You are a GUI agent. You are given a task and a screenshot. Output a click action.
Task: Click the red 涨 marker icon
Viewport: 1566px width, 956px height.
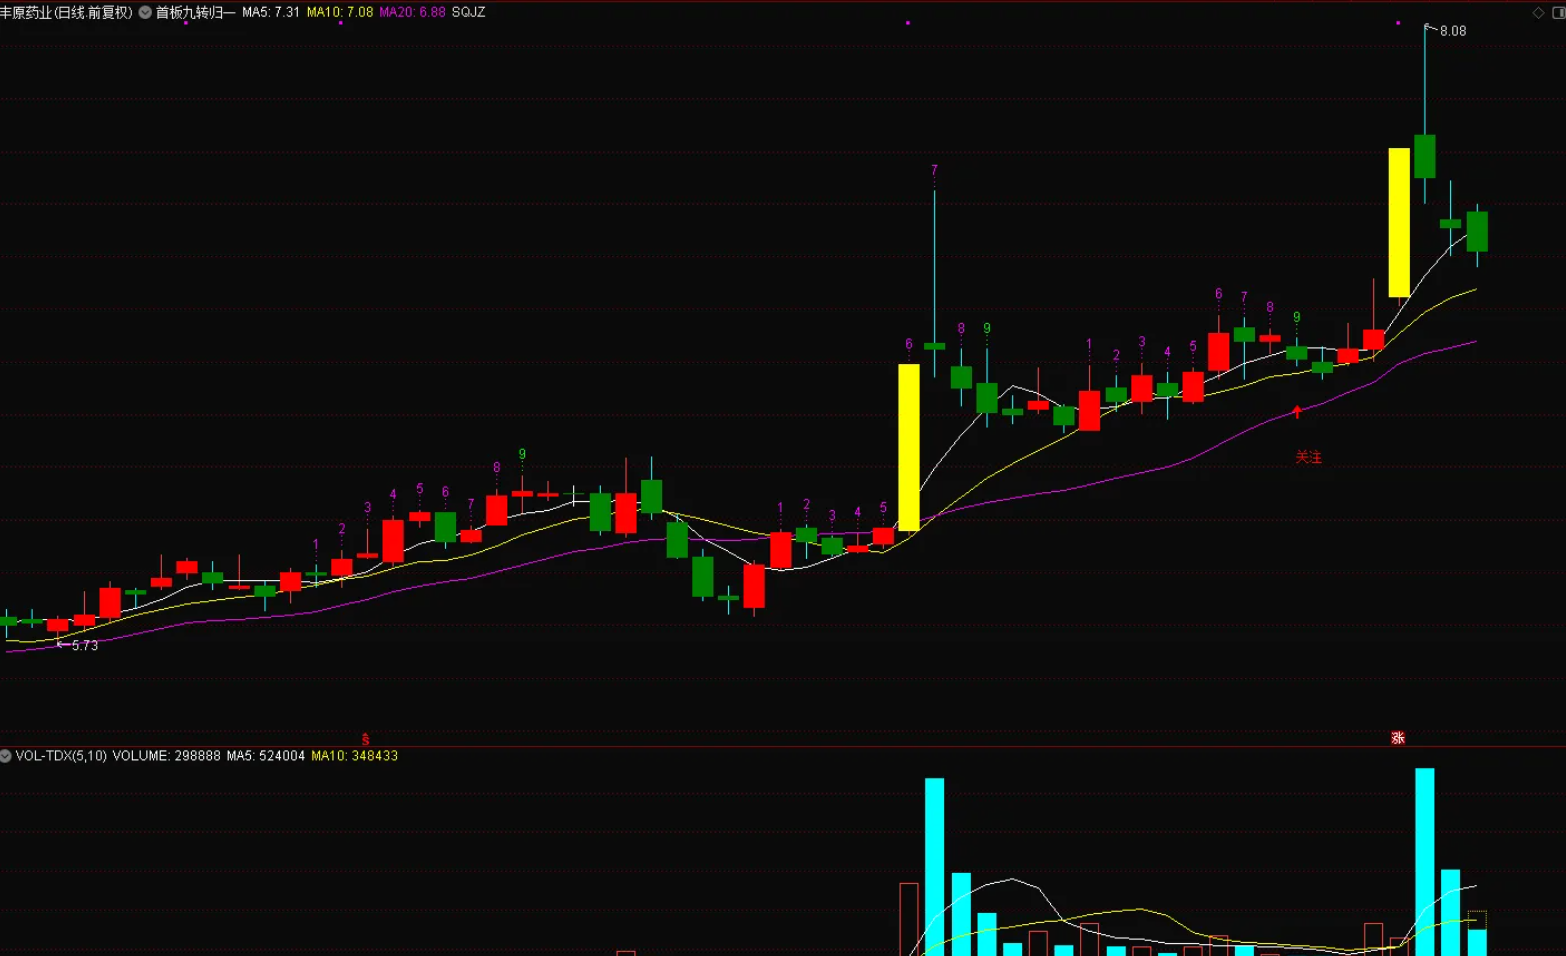(x=1398, y=738)
